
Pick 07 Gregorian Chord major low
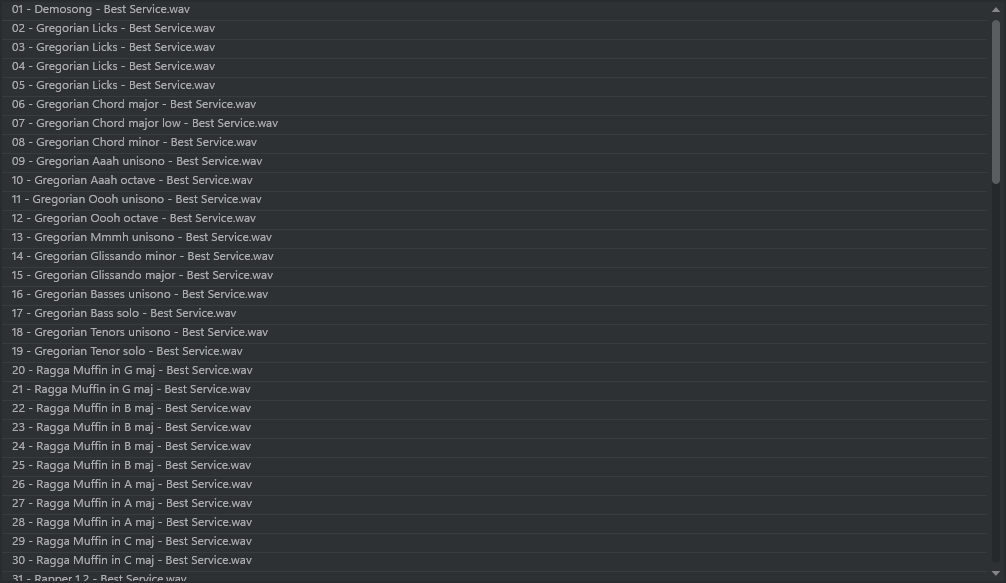(145, 123)
